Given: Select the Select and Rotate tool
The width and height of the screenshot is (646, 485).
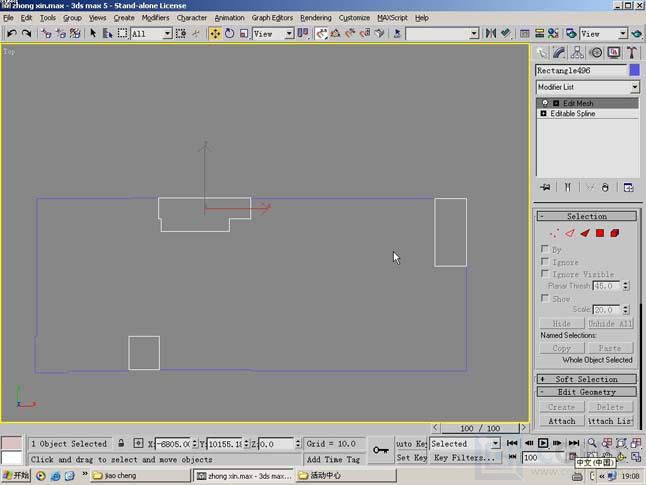Looking at the screenshot, I should [x=229, y=33].
